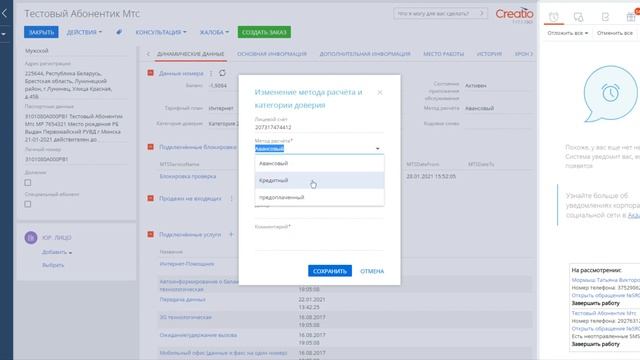Image resolution: width=640 pixels, height=360 pixels.
Task: Open the Метод расчёта combo box arrow
Action: pos(378,149)
